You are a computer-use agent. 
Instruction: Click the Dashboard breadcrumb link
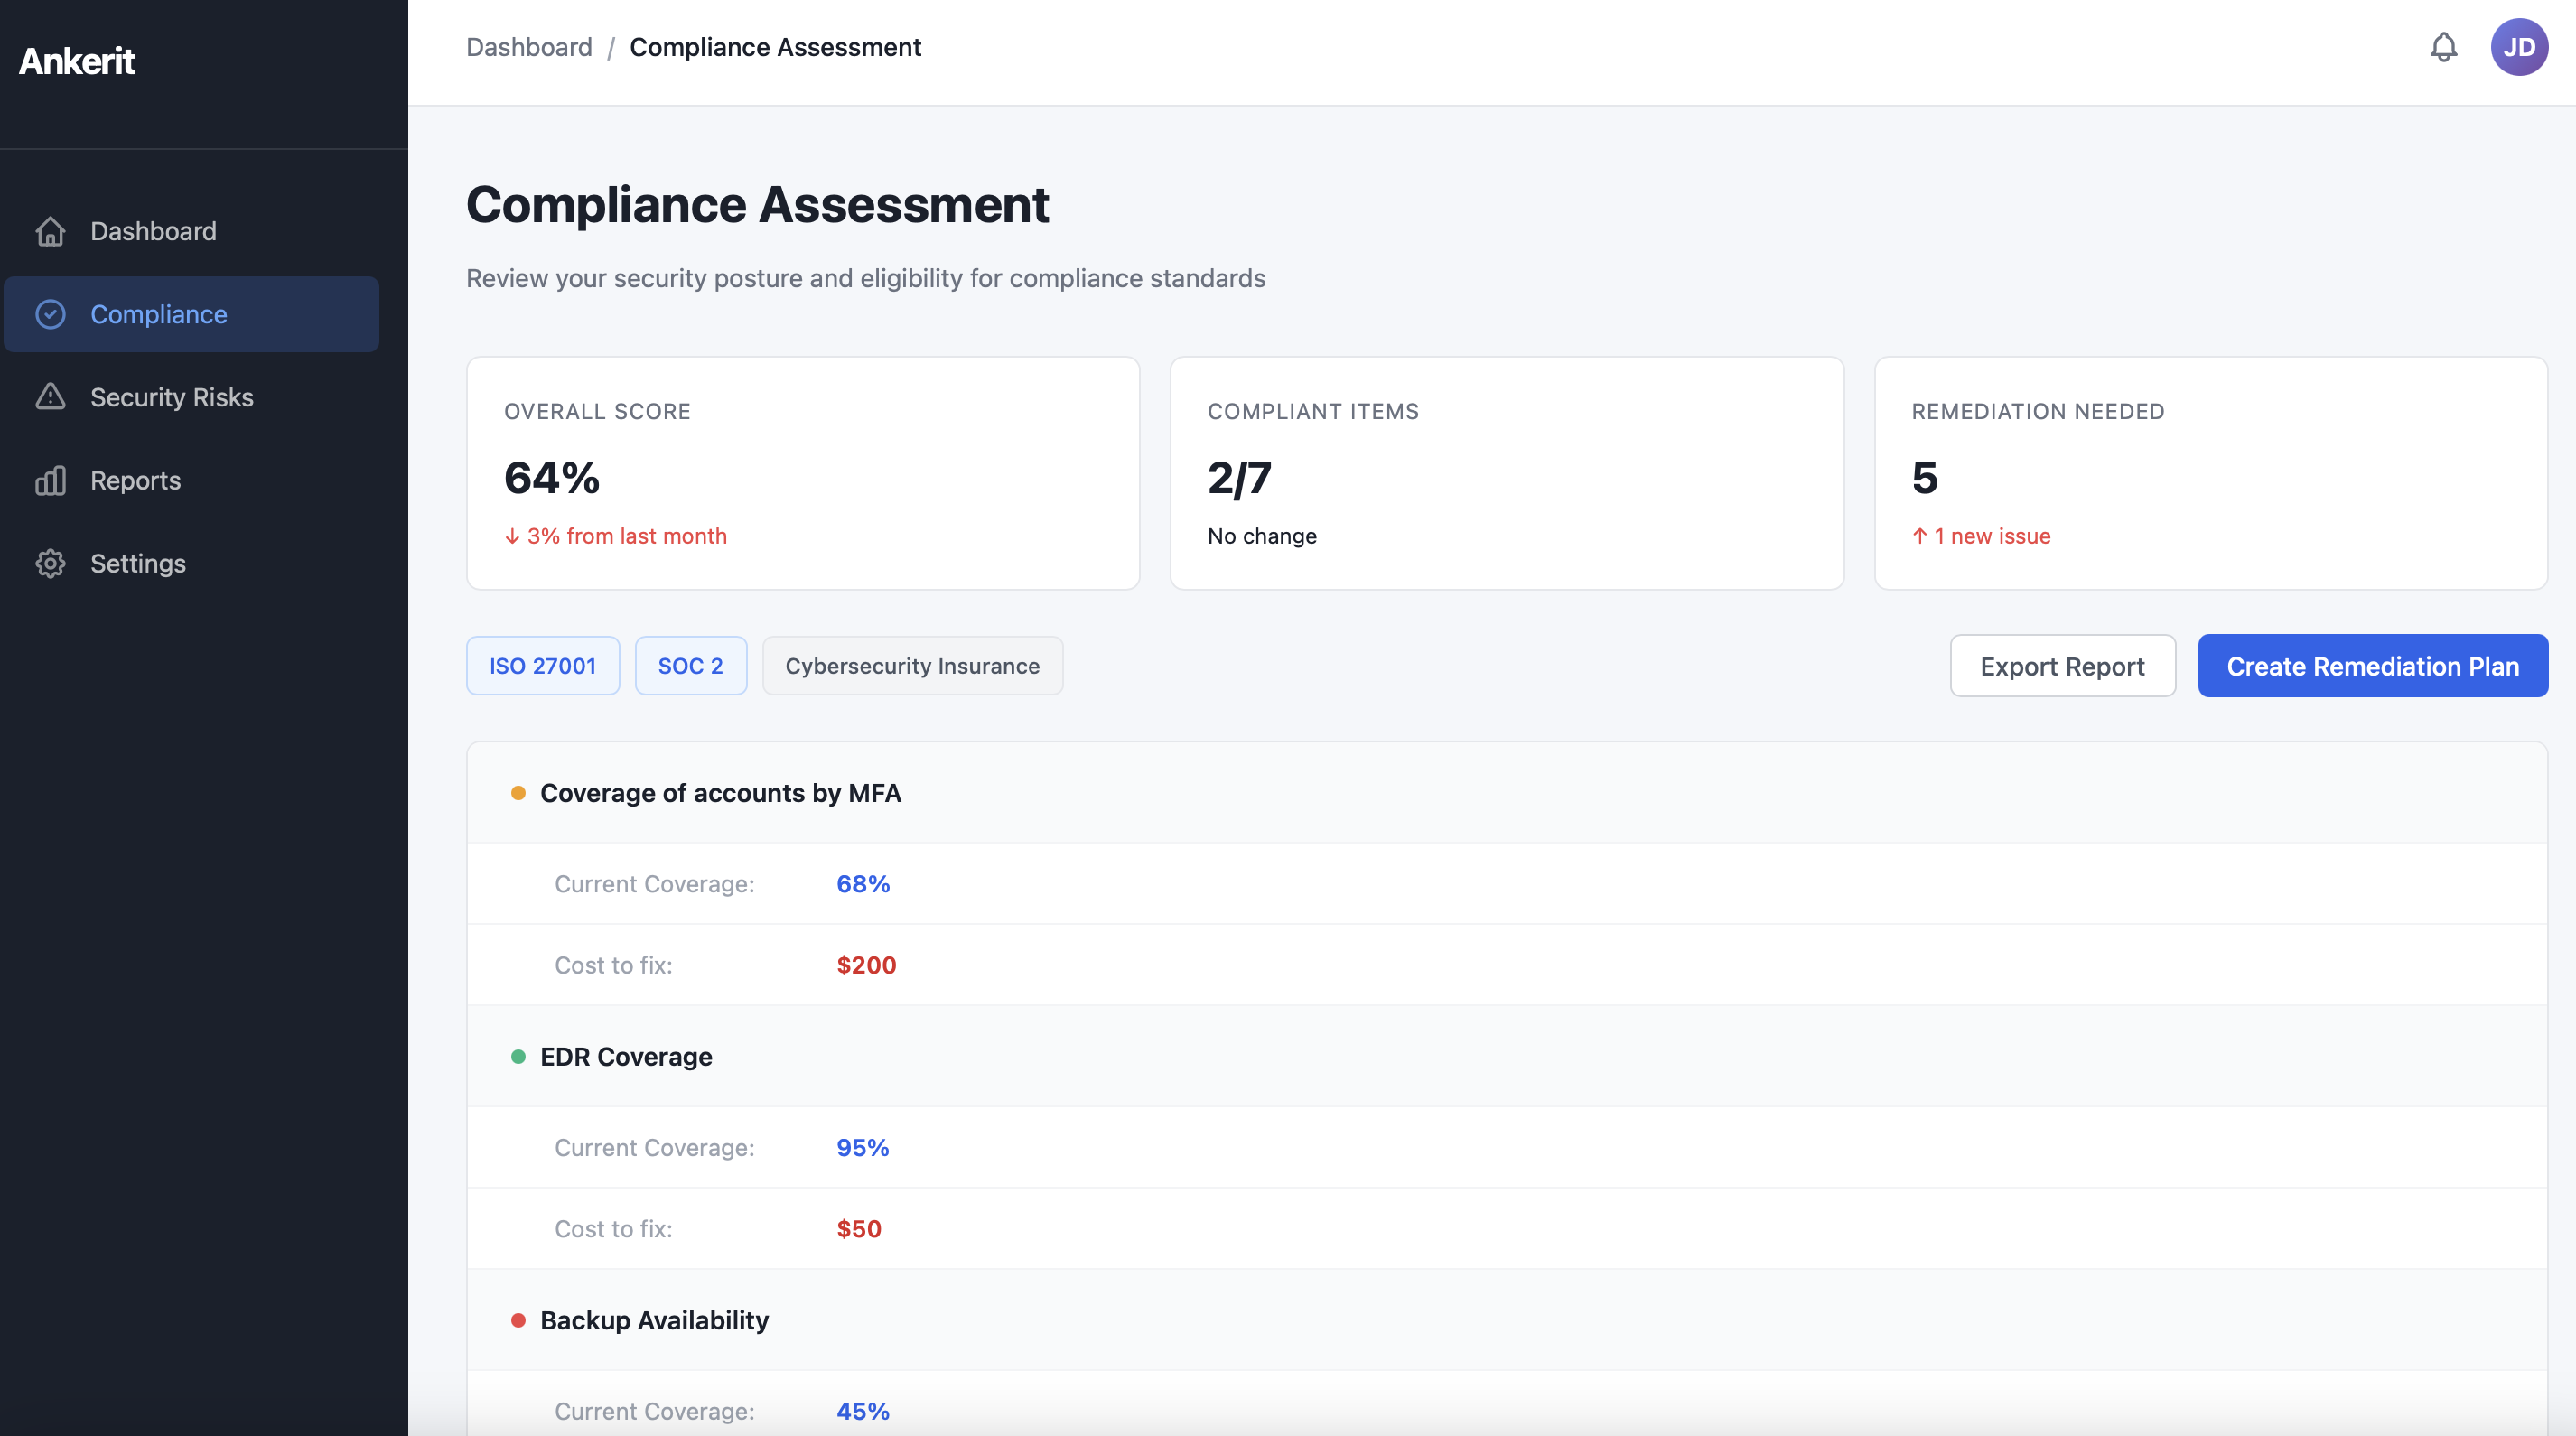[x=529, y=47]
